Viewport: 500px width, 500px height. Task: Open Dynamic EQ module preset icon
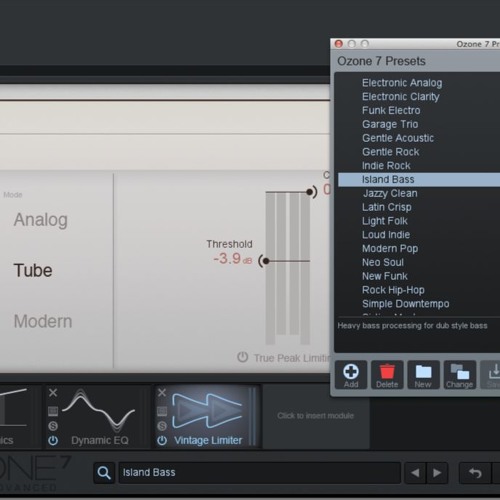pos(53,411)
